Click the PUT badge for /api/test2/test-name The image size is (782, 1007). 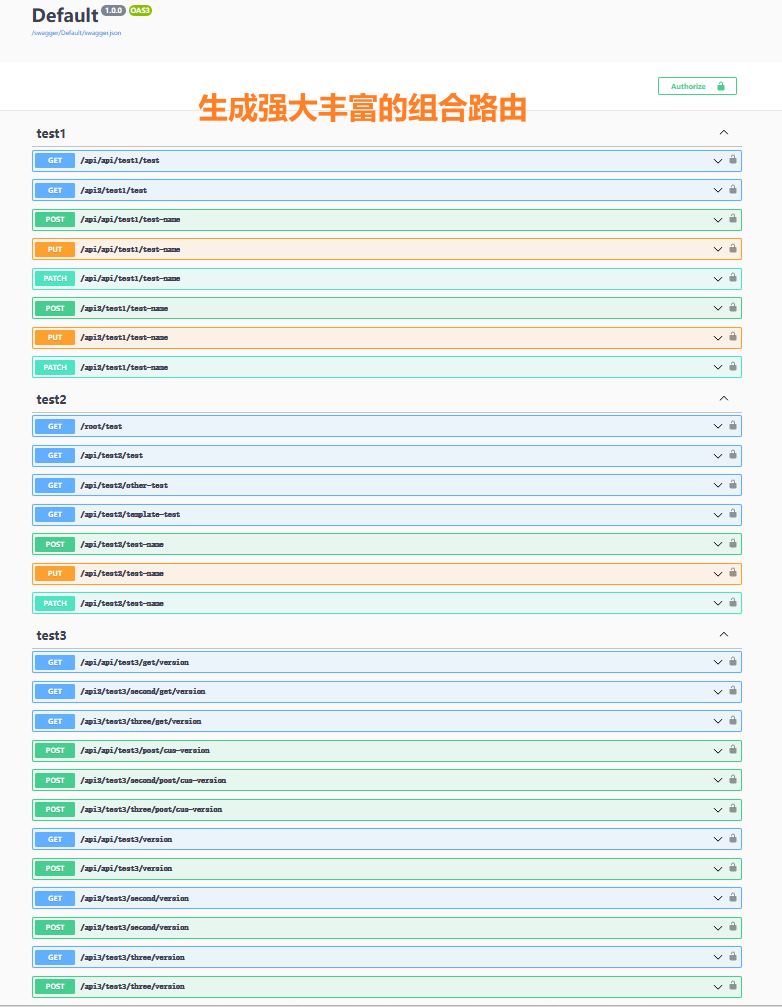55,574
